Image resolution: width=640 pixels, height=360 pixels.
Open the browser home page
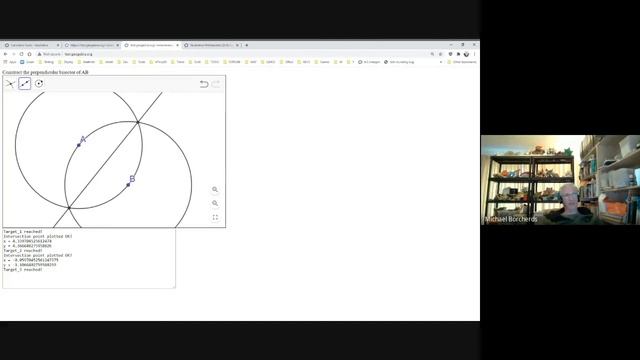pyautogui.click(x=29, y=54)
